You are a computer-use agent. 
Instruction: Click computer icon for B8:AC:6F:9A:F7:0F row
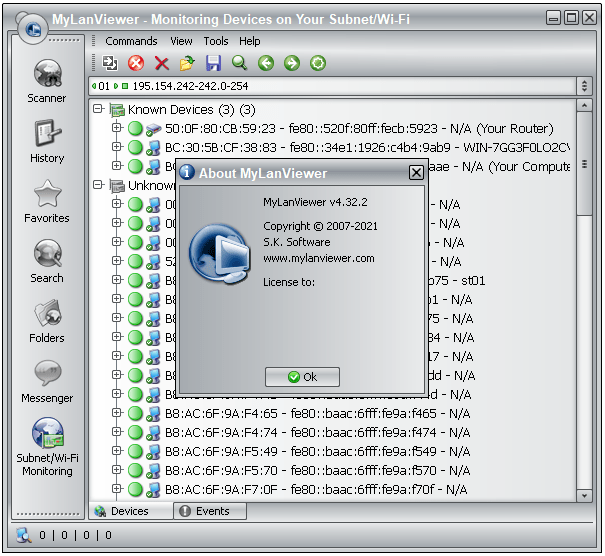(153, 490)
